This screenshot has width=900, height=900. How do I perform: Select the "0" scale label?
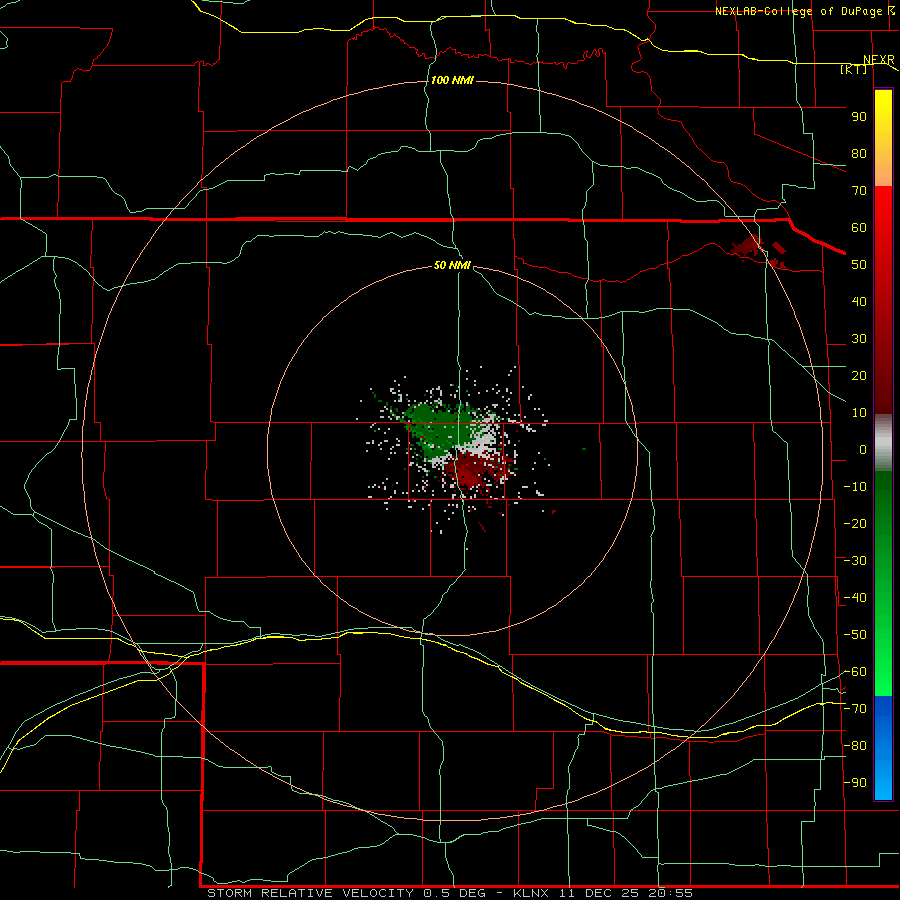point(863,450)
